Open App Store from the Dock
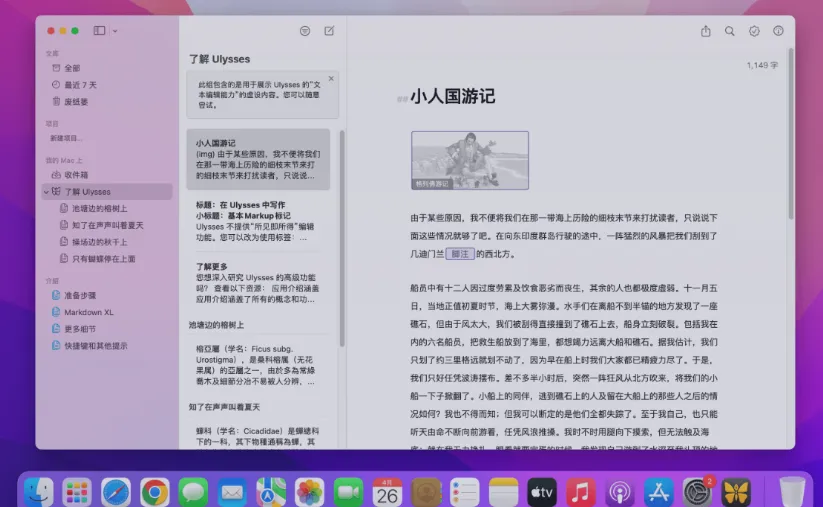The height and width of the screenshot is (507, 823). tap(658, 492)
